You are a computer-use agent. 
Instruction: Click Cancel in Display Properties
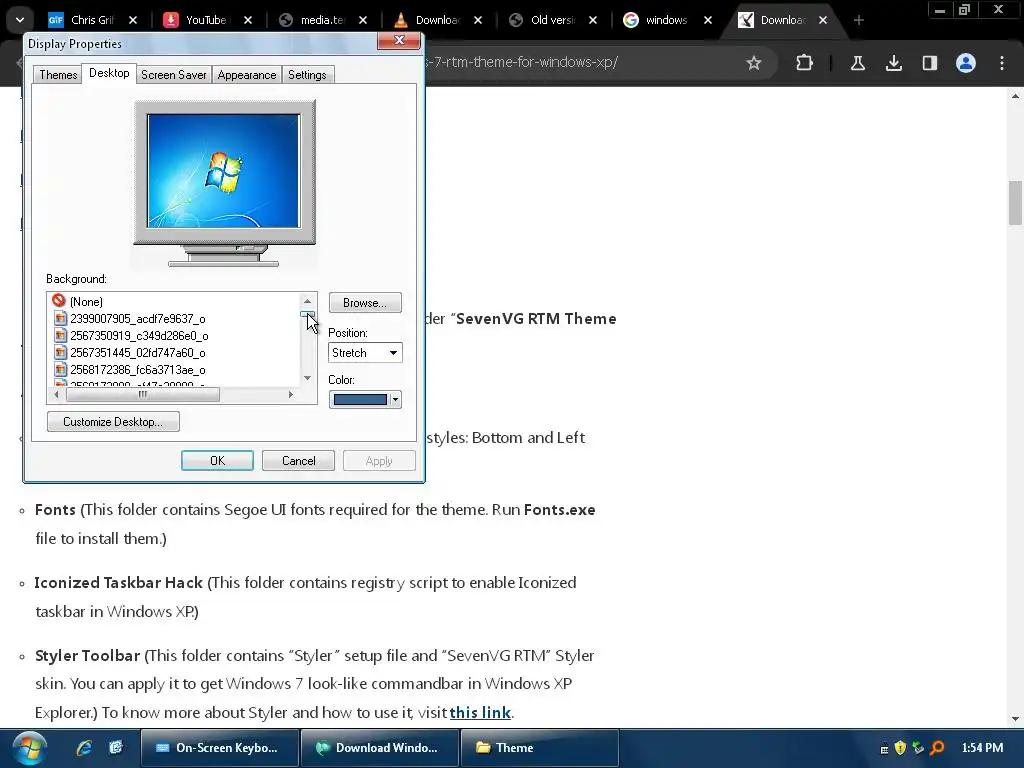tap(298, 460)
